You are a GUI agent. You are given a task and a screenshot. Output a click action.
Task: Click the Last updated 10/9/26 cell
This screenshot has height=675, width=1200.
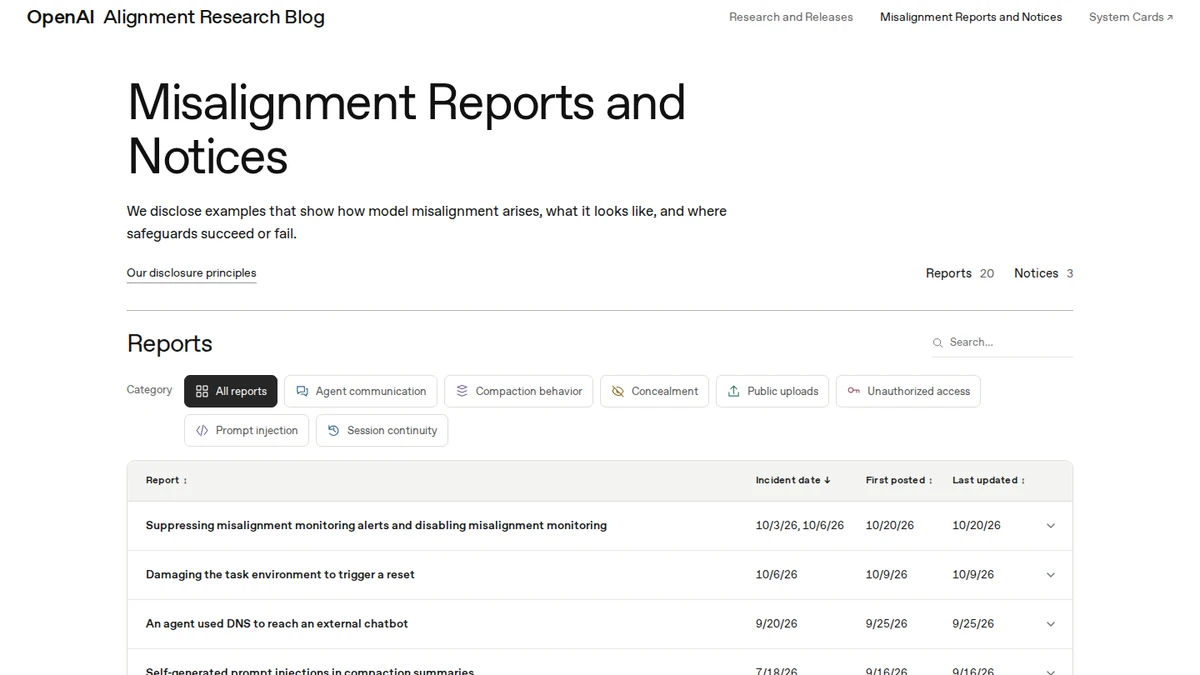[x=973, y=575]
